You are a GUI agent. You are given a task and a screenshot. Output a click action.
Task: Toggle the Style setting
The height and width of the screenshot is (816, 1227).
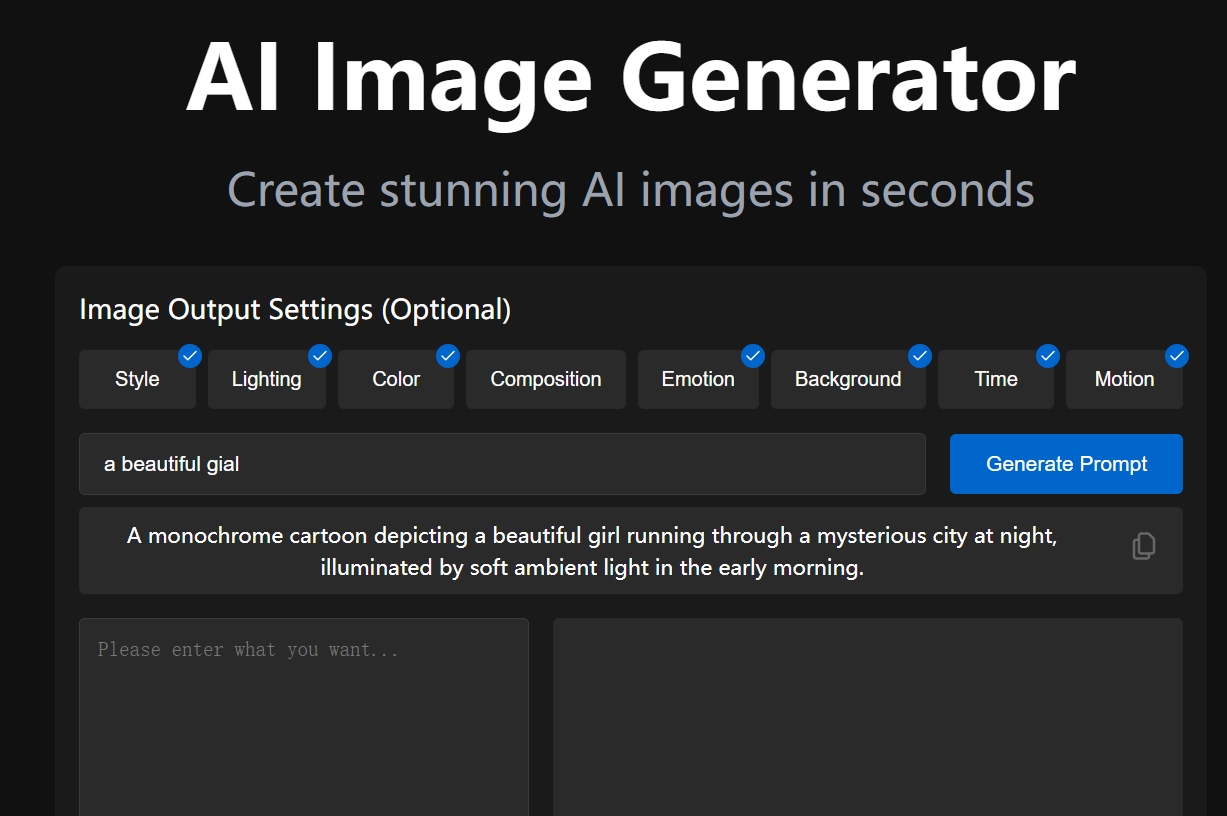click(137, 379)
